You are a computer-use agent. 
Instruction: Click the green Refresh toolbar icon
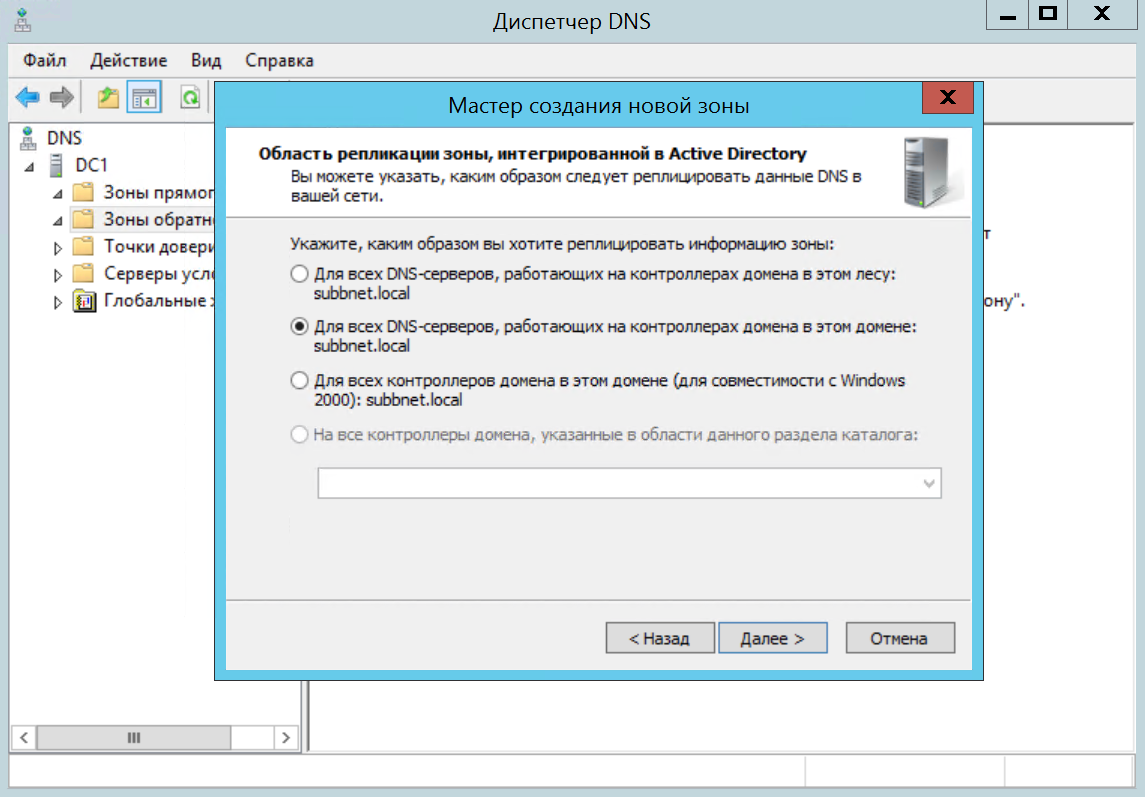188,97
